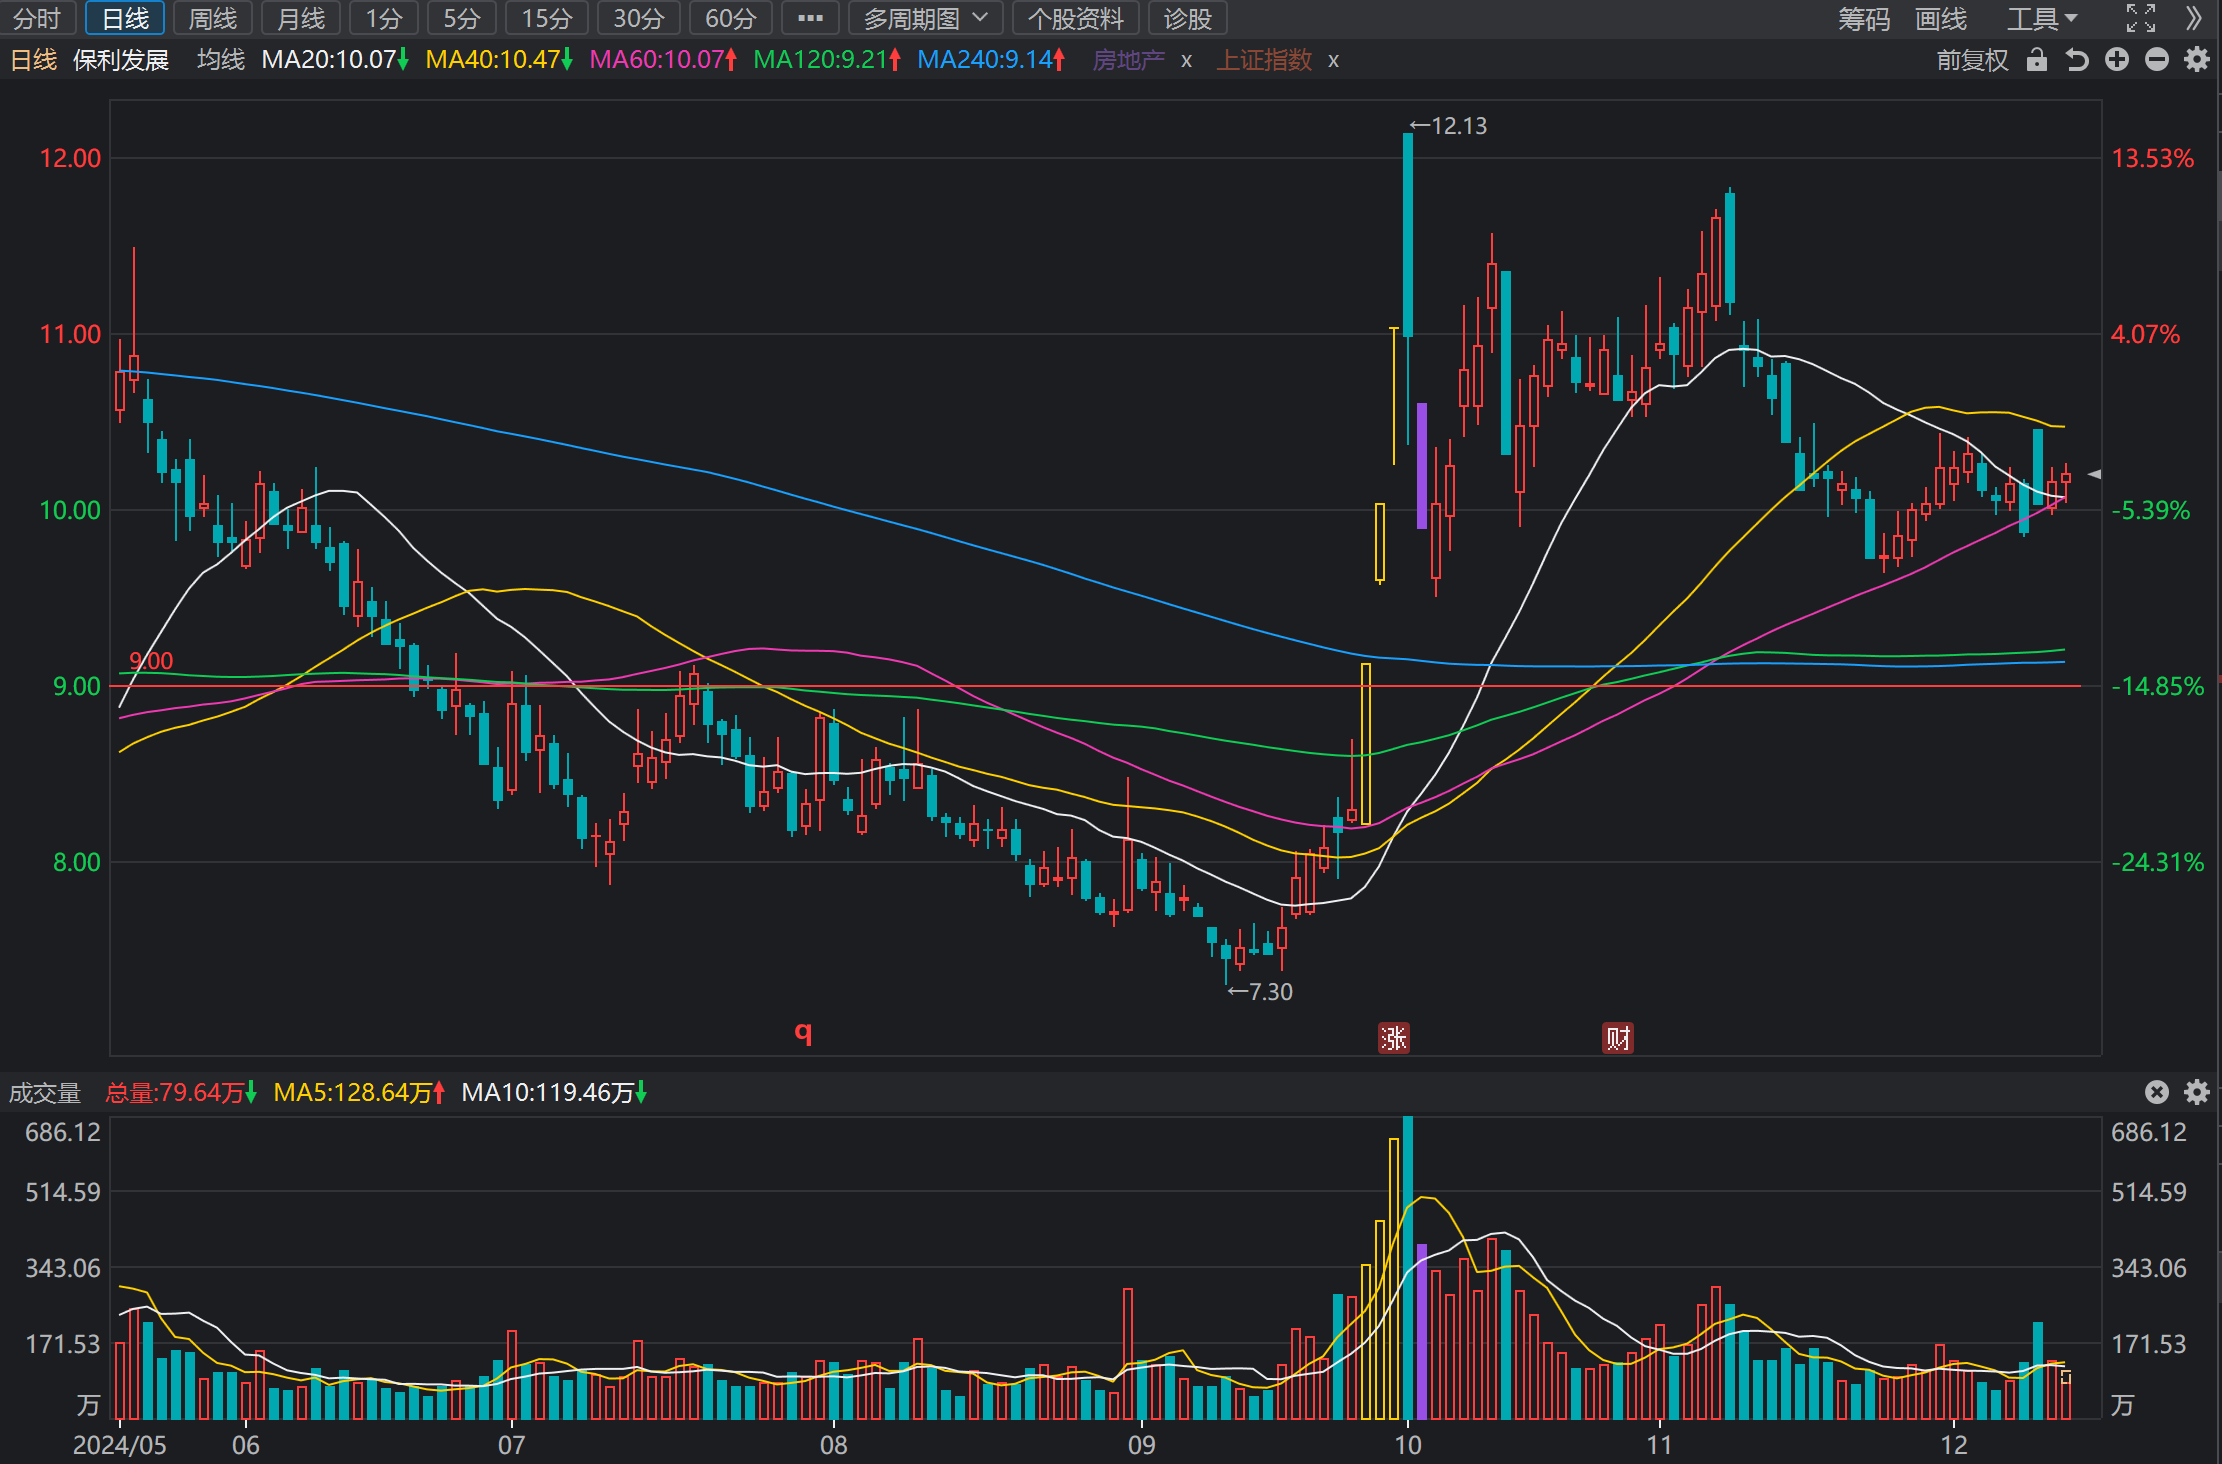Click the 9.00 horizontal line label

pos(151,661)
